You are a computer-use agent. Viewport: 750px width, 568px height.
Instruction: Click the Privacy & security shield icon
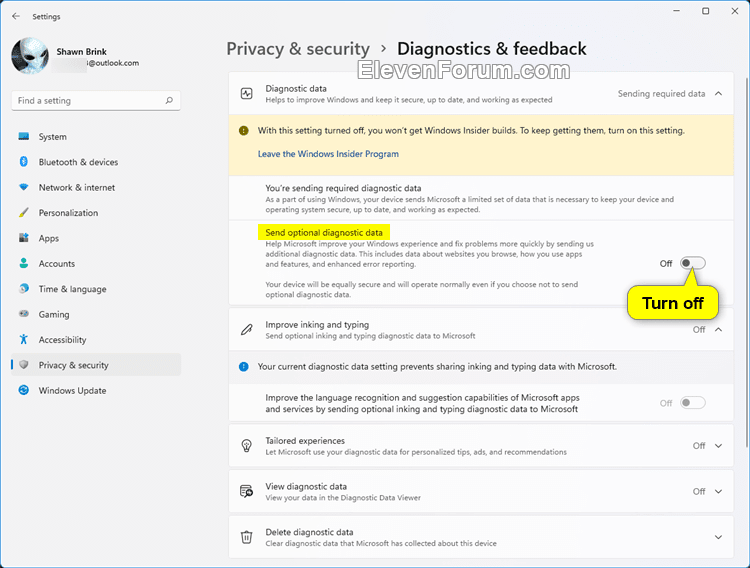23,365
